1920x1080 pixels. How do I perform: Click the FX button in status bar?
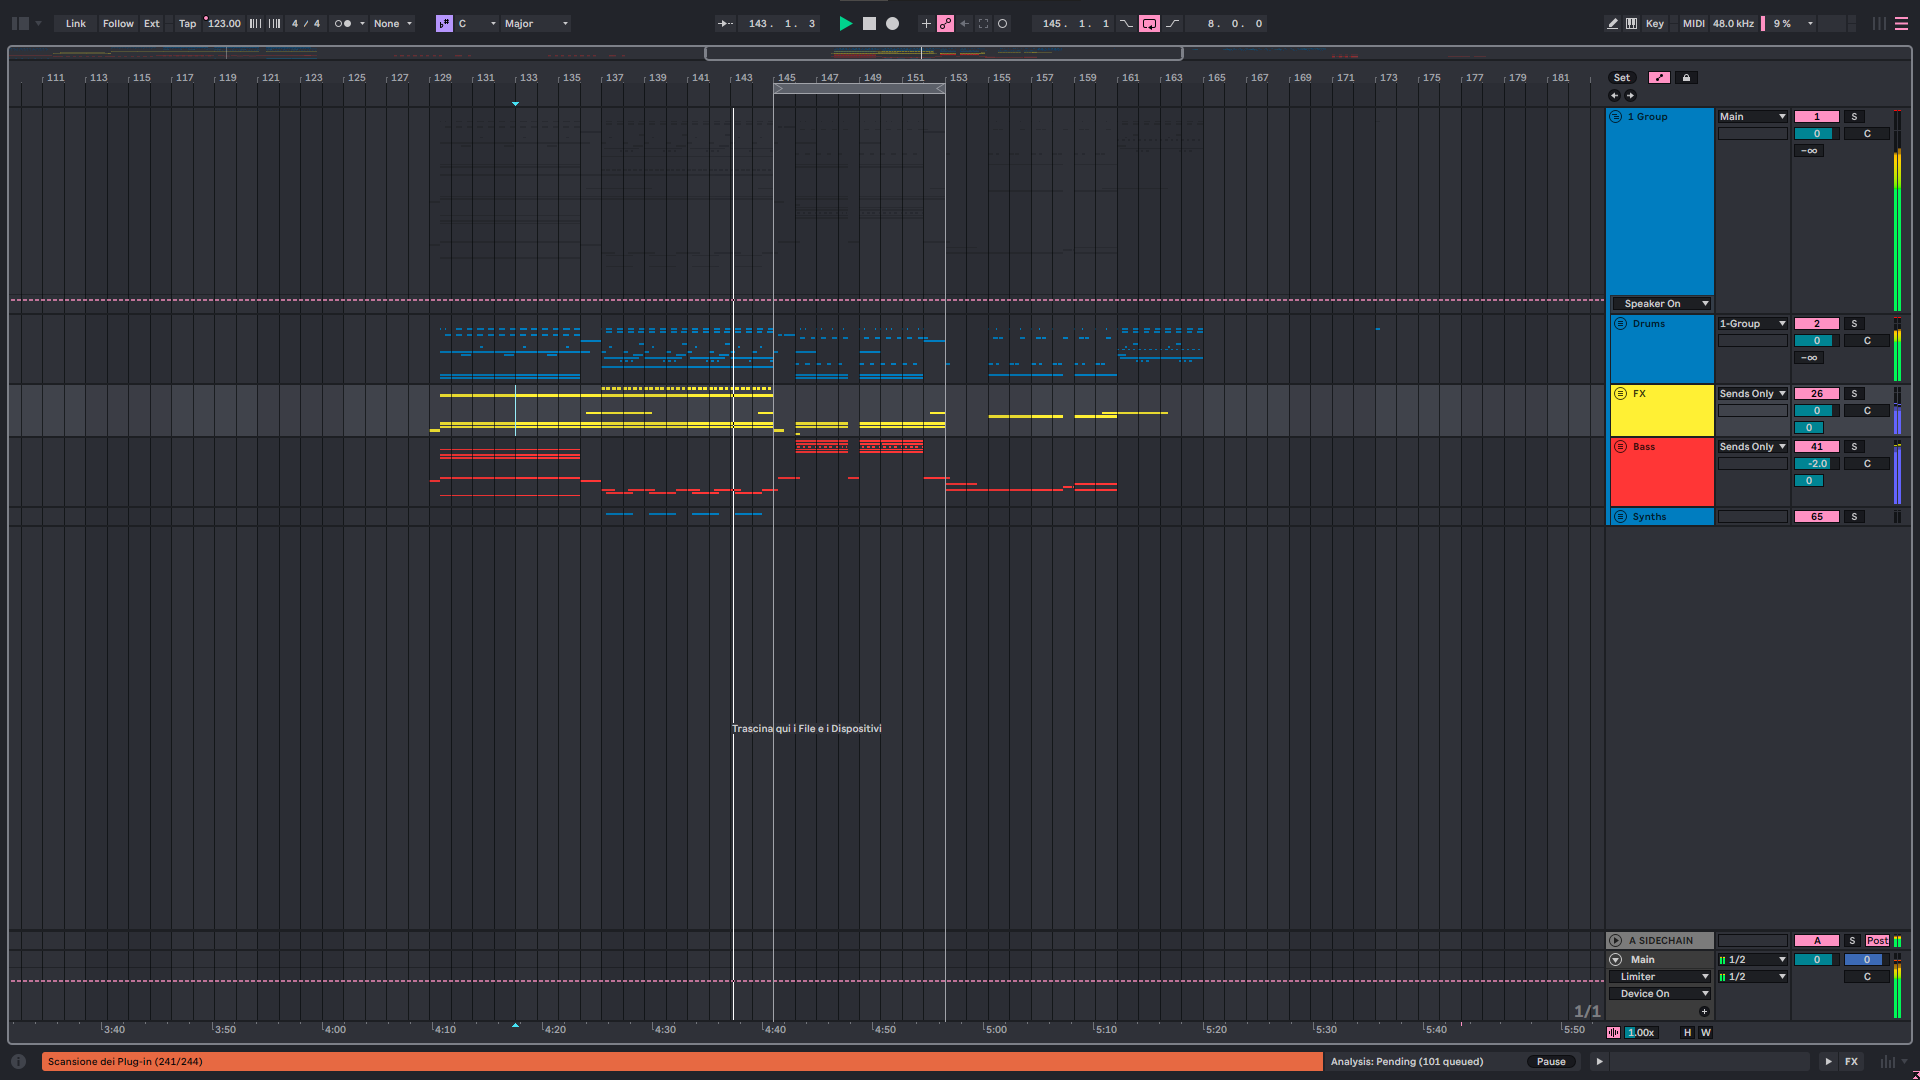point(1852,1062)
